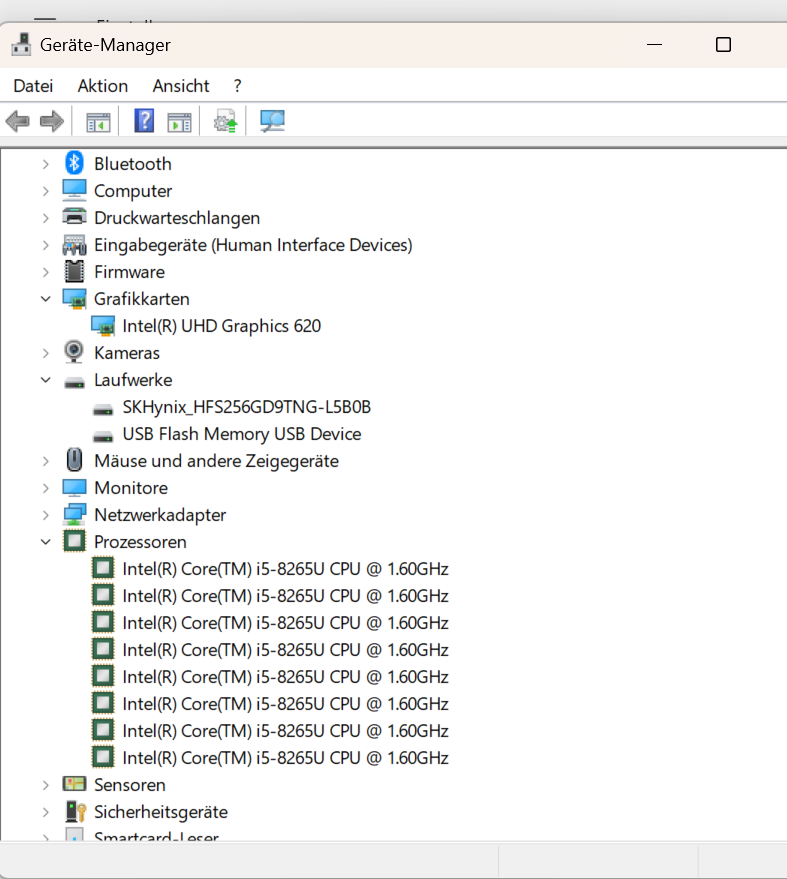The width and height of the screenshot is (787, 879).
Task: Select SKHynix_HFS256GD9TNG-L5B0B drive label
Action: pos(247,407)
